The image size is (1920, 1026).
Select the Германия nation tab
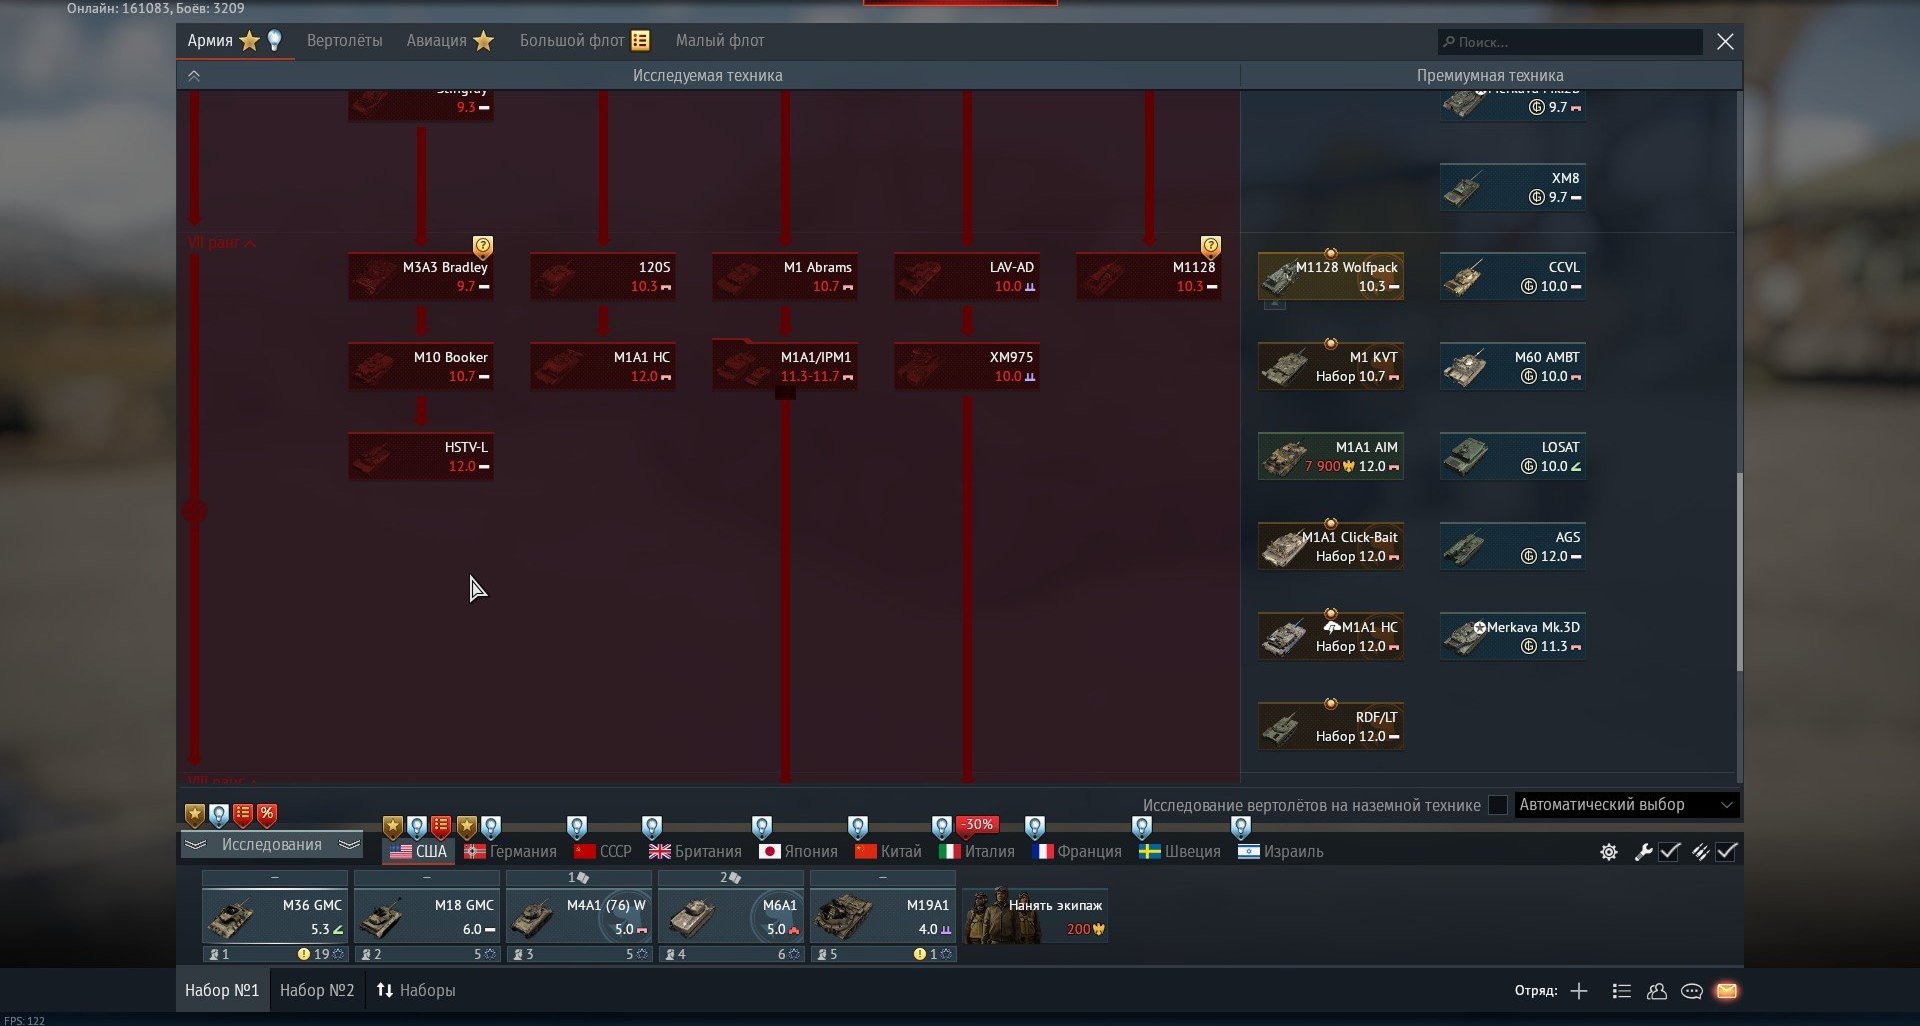[x=511, y=852]
